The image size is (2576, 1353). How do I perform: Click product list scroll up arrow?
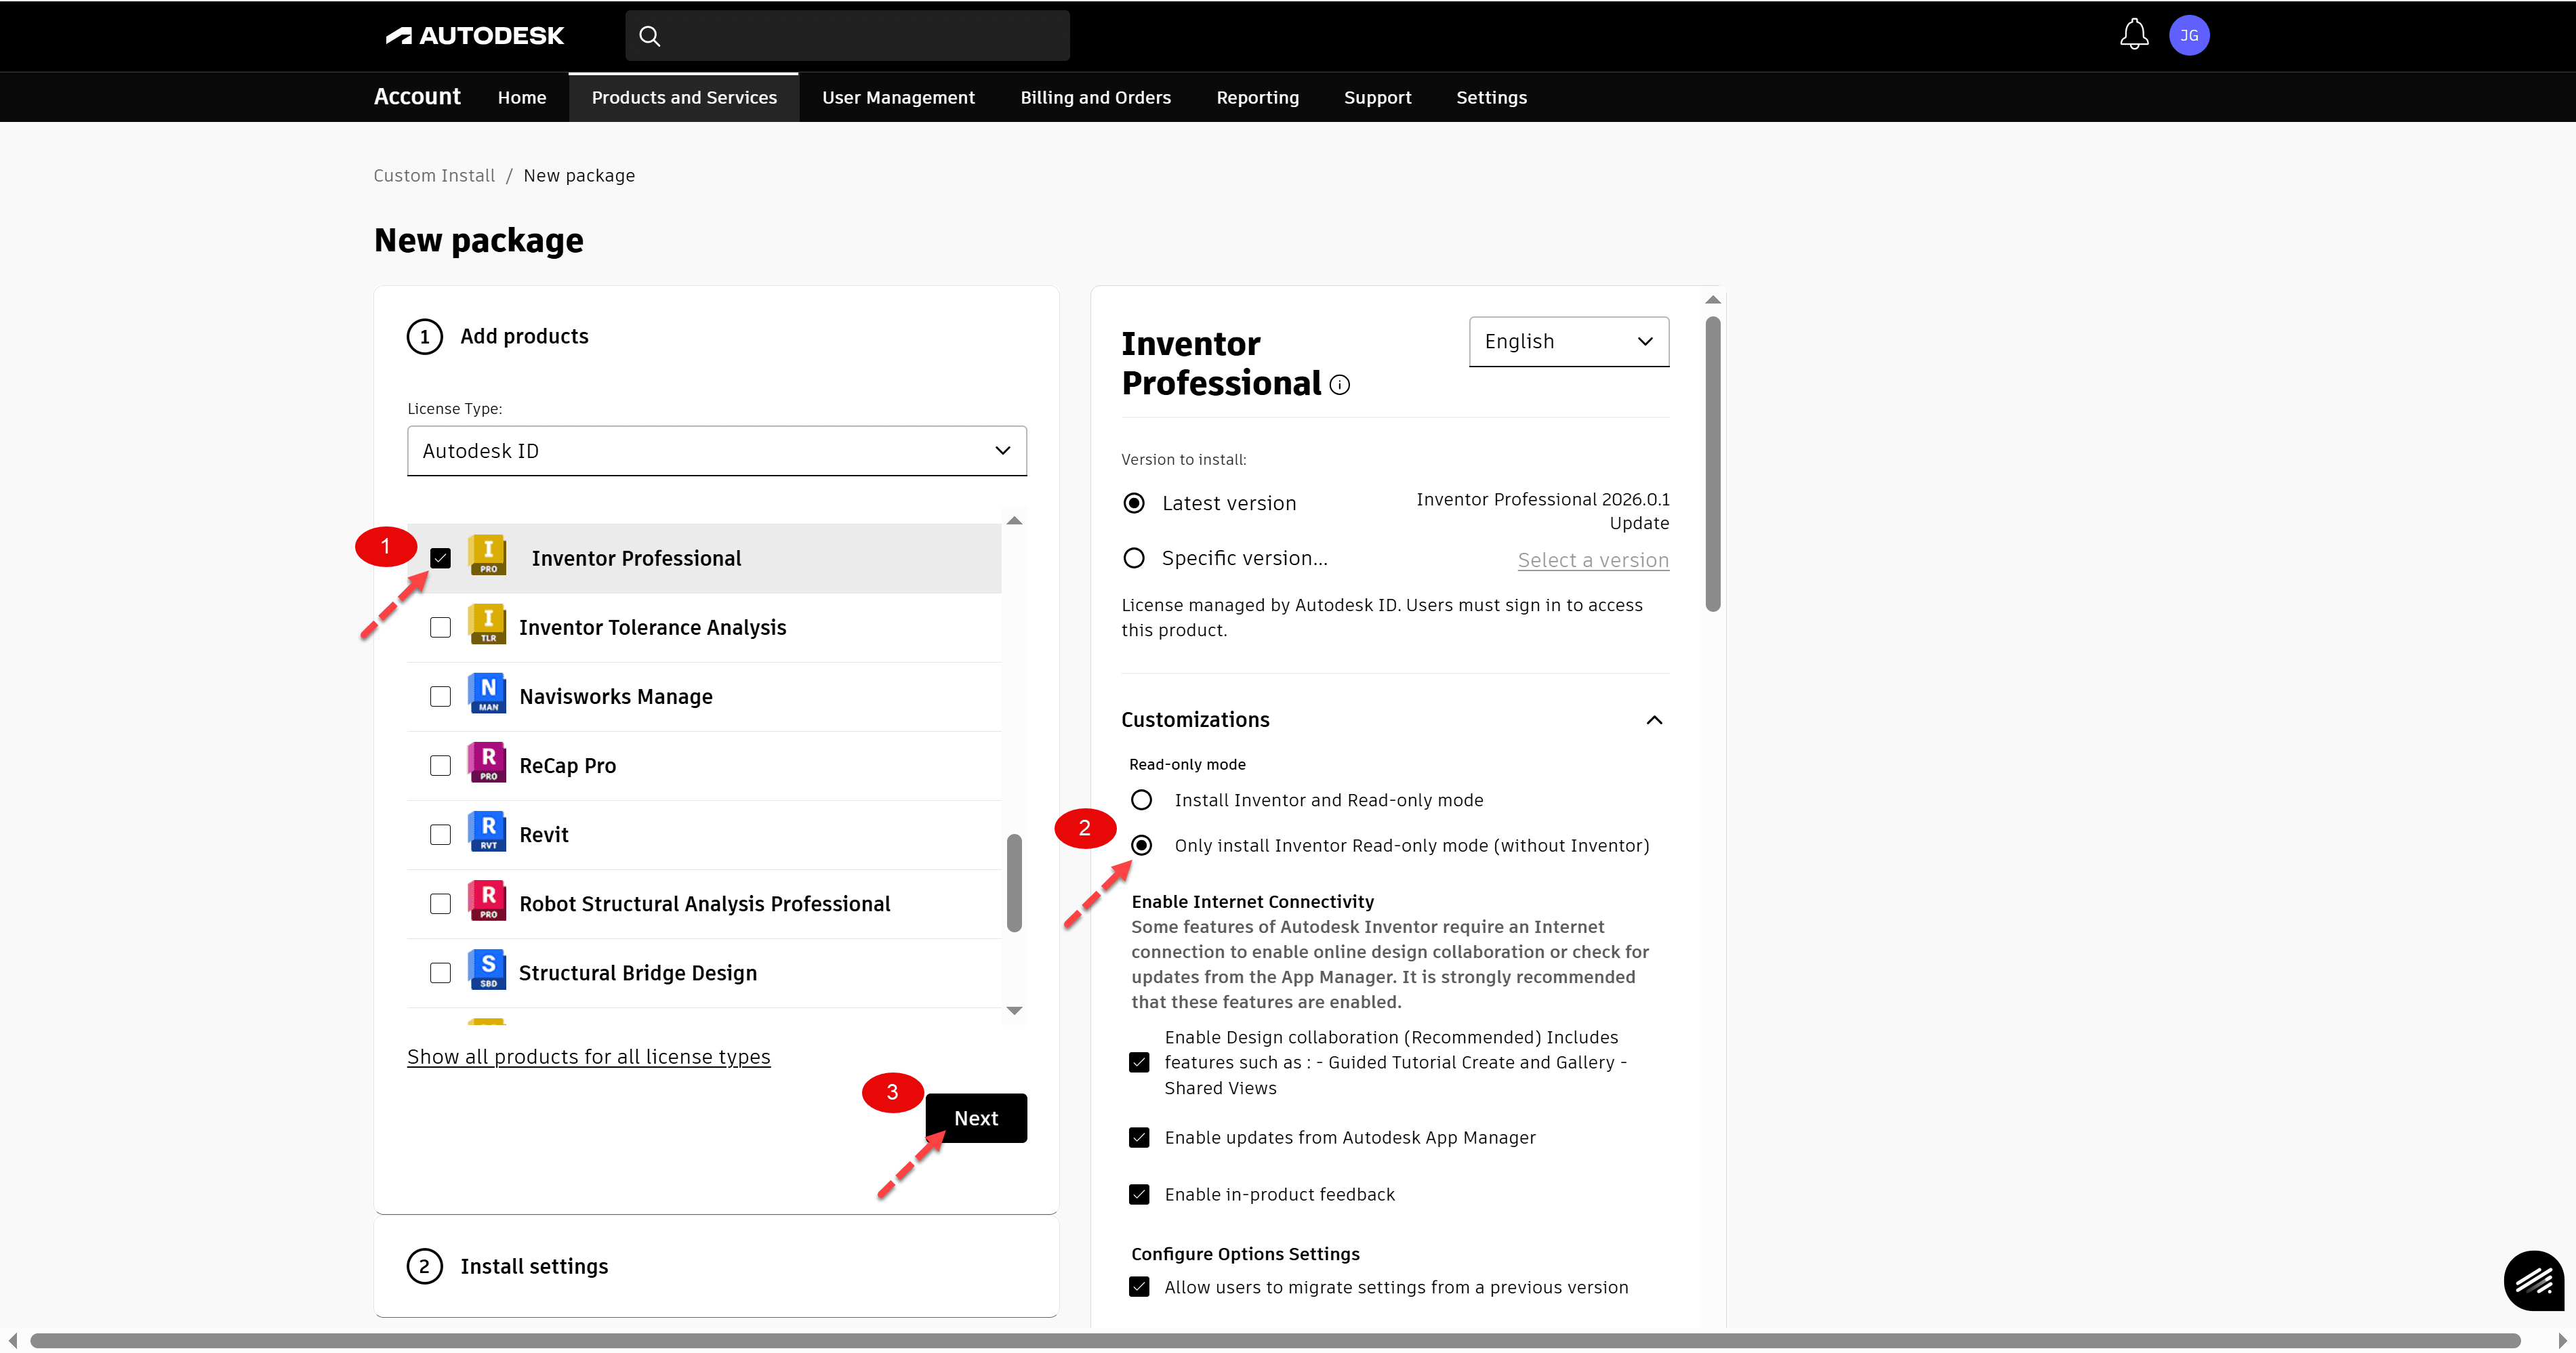1014,520
